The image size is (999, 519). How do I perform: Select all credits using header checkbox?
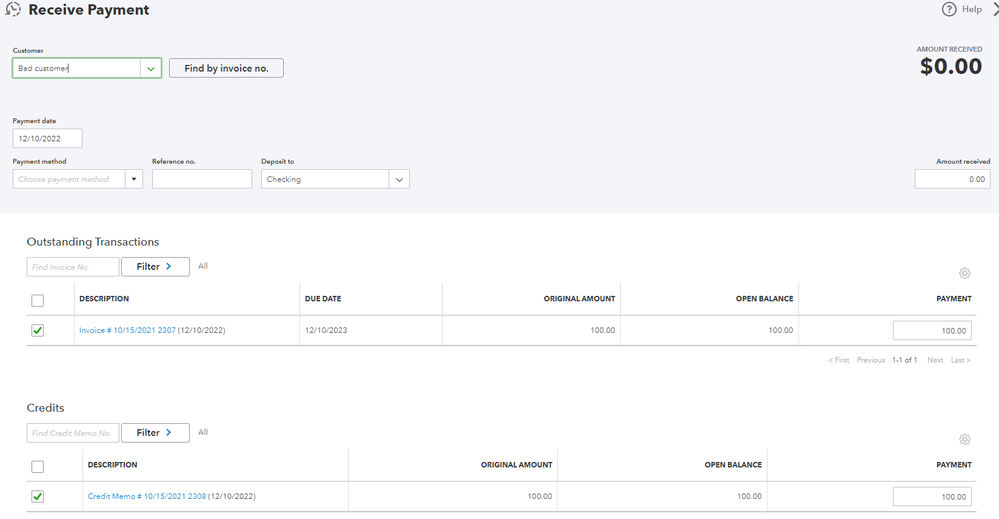tap(38, 466)
